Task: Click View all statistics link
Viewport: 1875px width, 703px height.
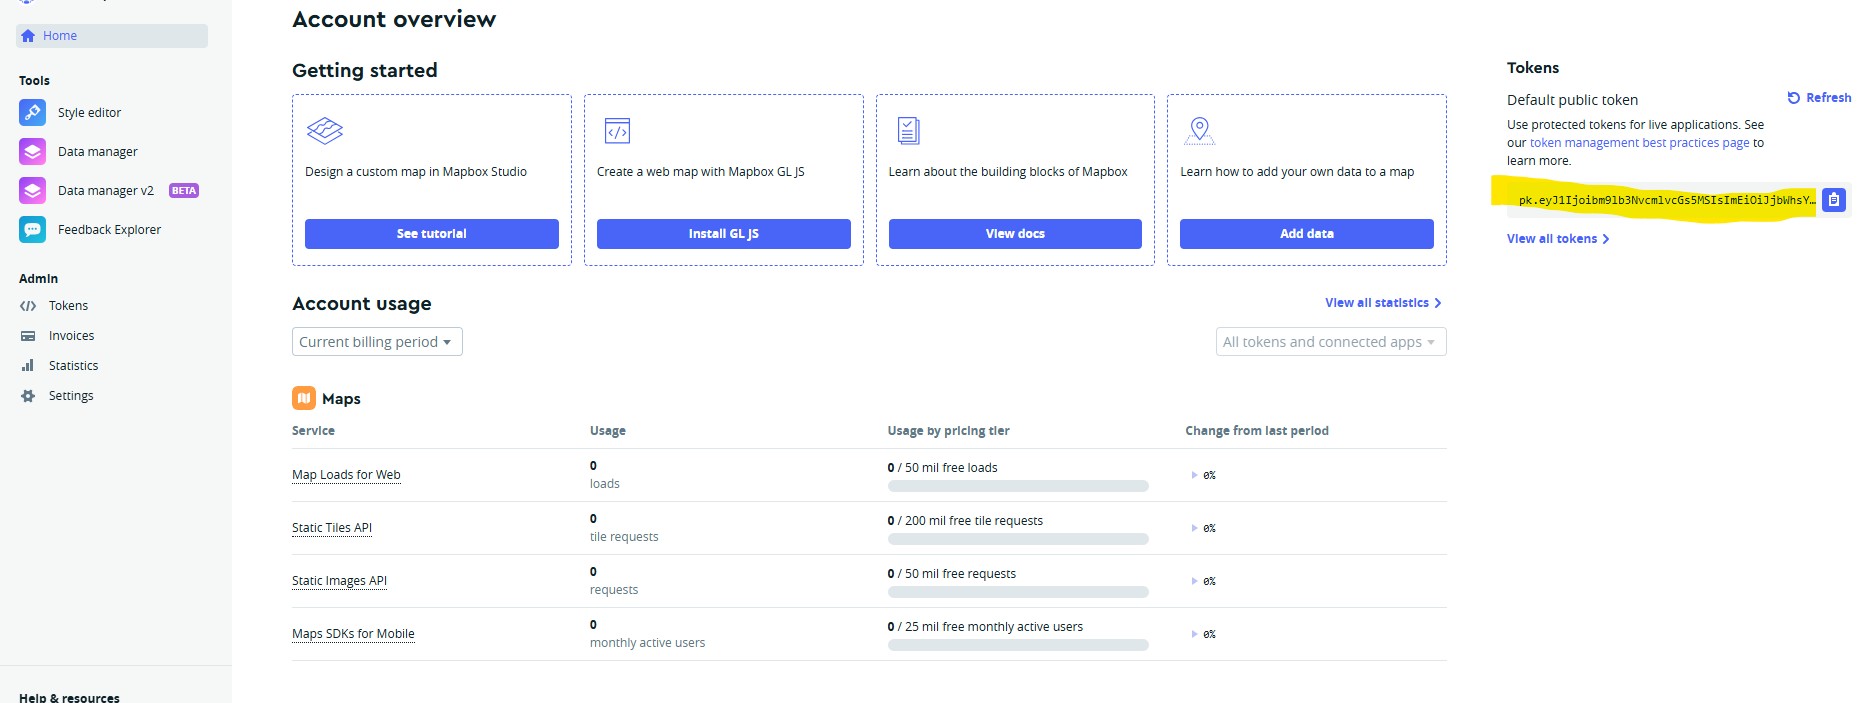Action: (1382, 303)
